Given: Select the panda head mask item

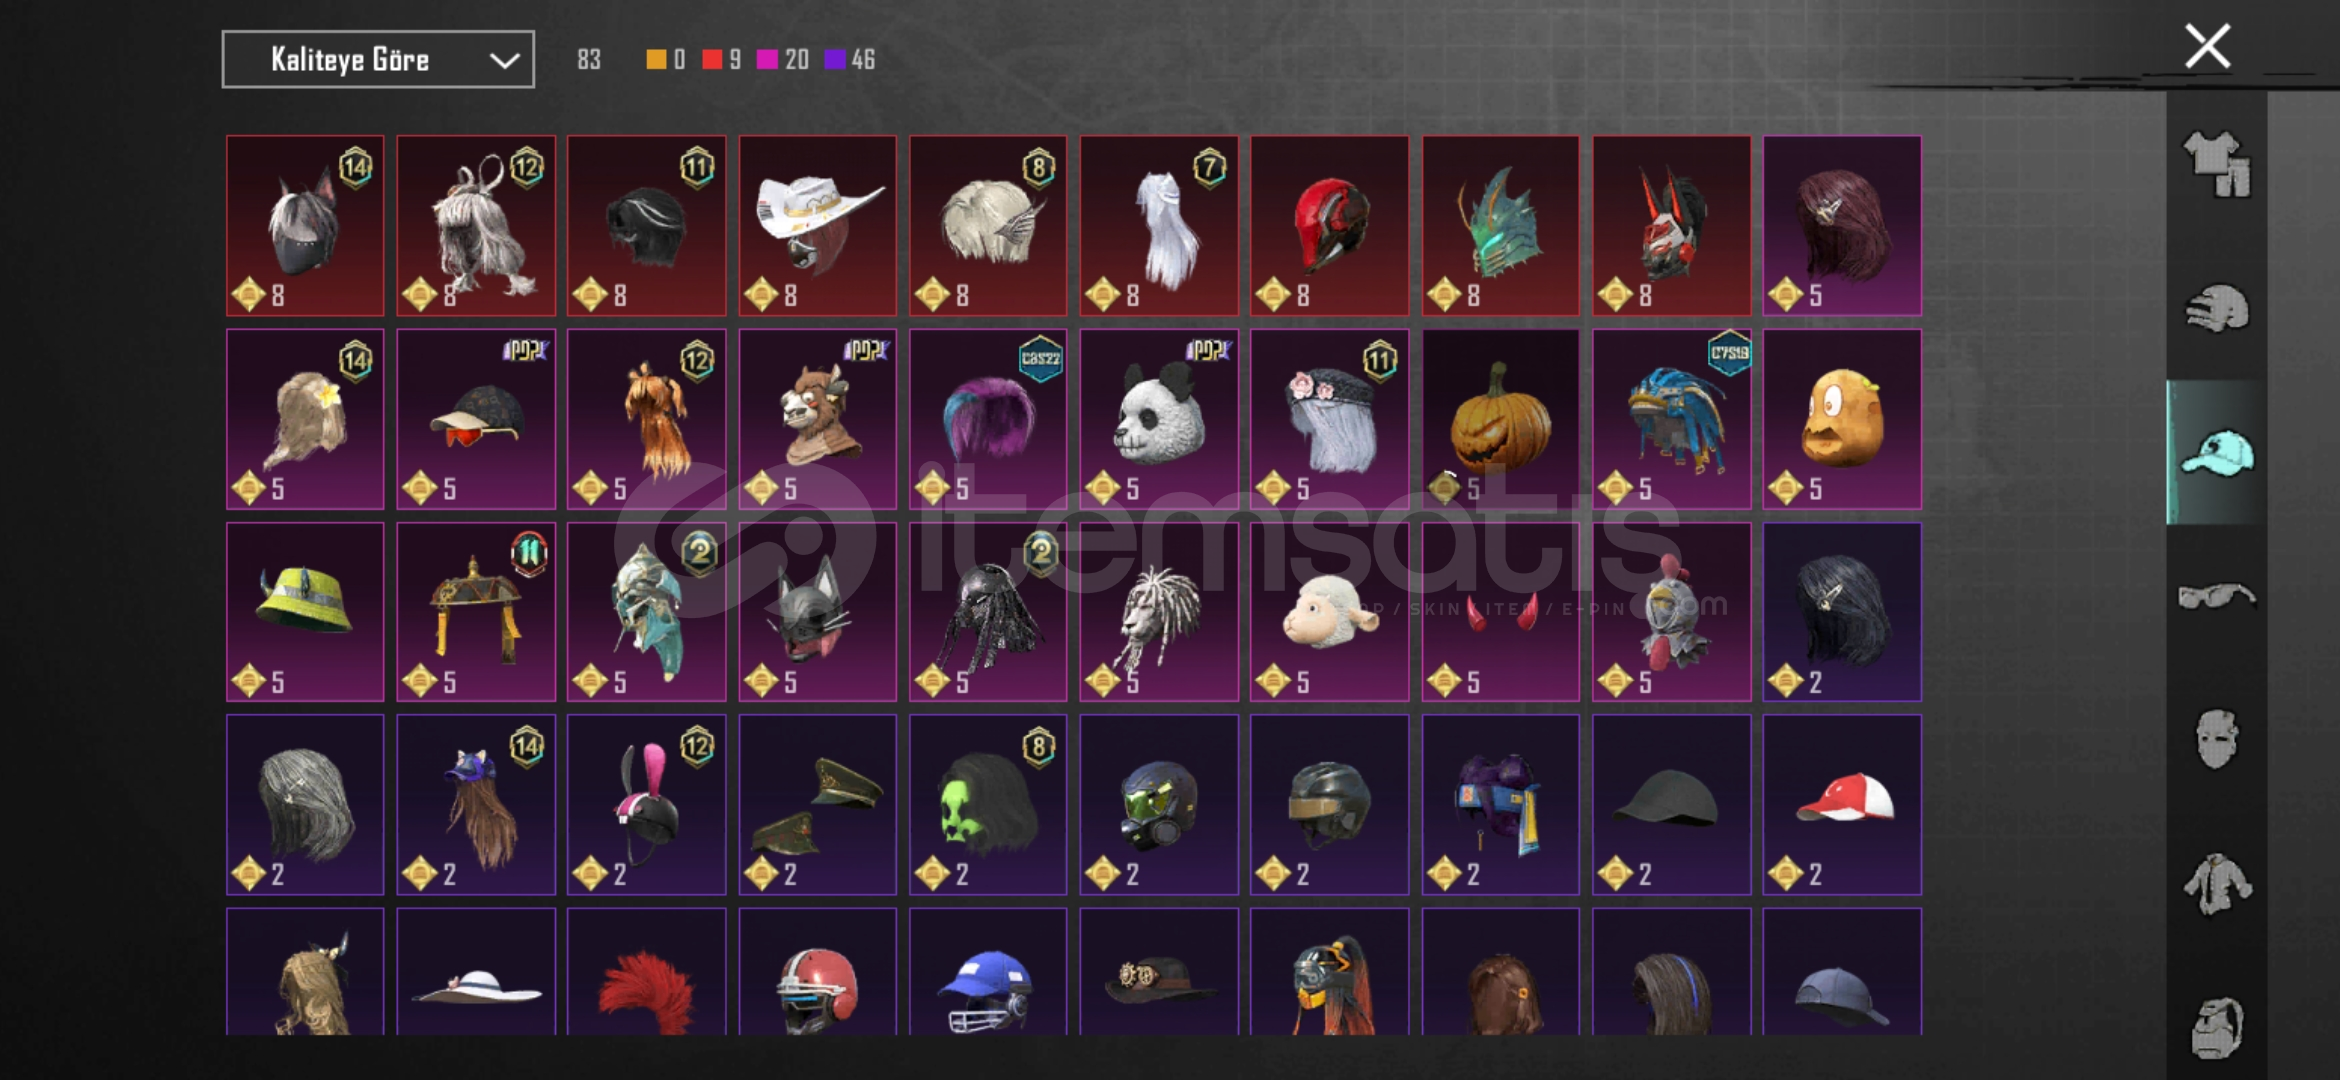Looking at the screenshot, I should click(1159, 419).
